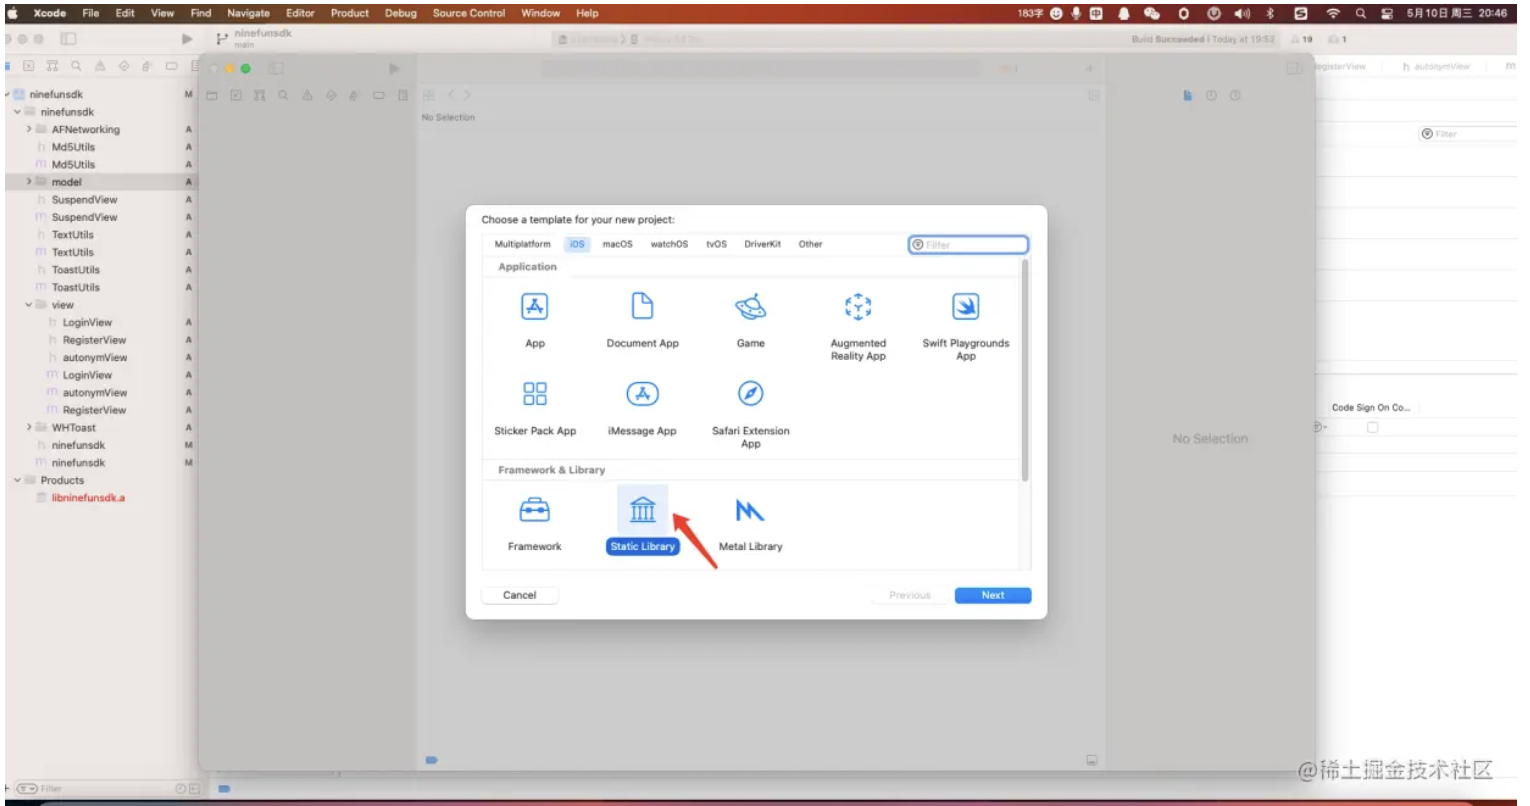This screenshot has width=1530, height=806.
Task: Open the autonymView editor tab
Action: tap(1436, 66)
